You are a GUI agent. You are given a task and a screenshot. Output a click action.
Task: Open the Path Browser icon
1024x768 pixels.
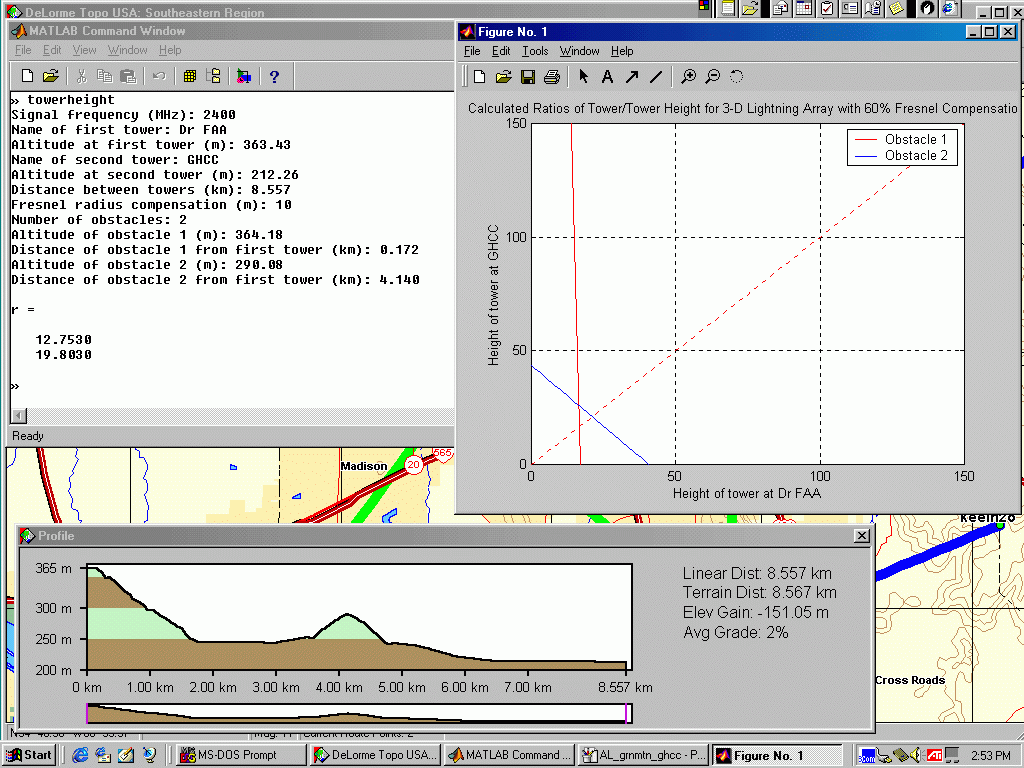coord(214,76)
